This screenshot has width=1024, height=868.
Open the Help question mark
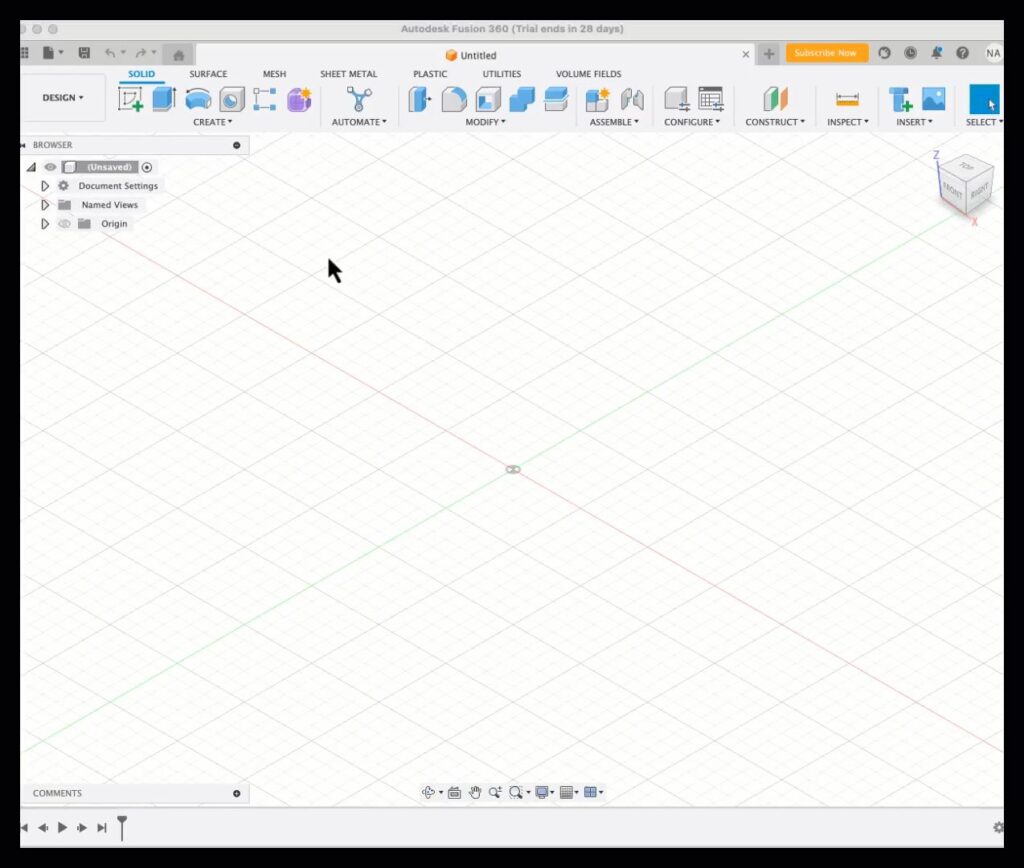[963, 53]
